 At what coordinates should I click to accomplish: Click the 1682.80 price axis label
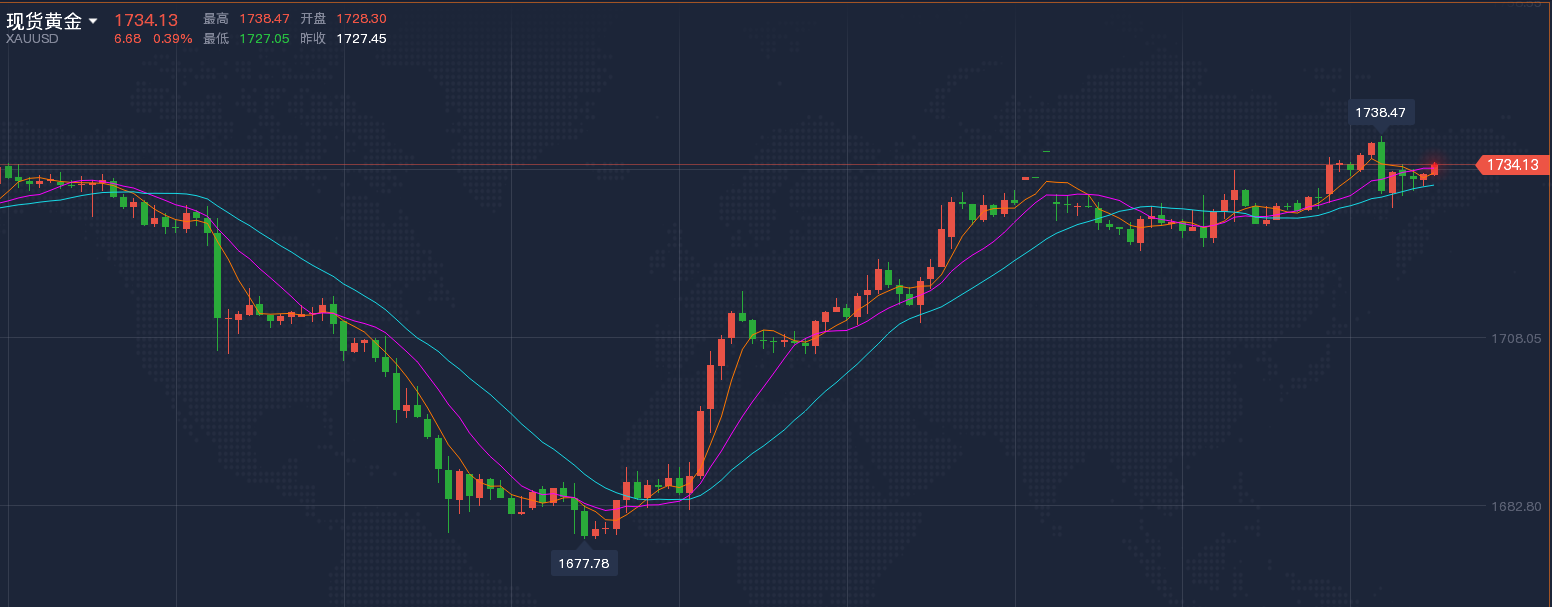[1513, 506]
